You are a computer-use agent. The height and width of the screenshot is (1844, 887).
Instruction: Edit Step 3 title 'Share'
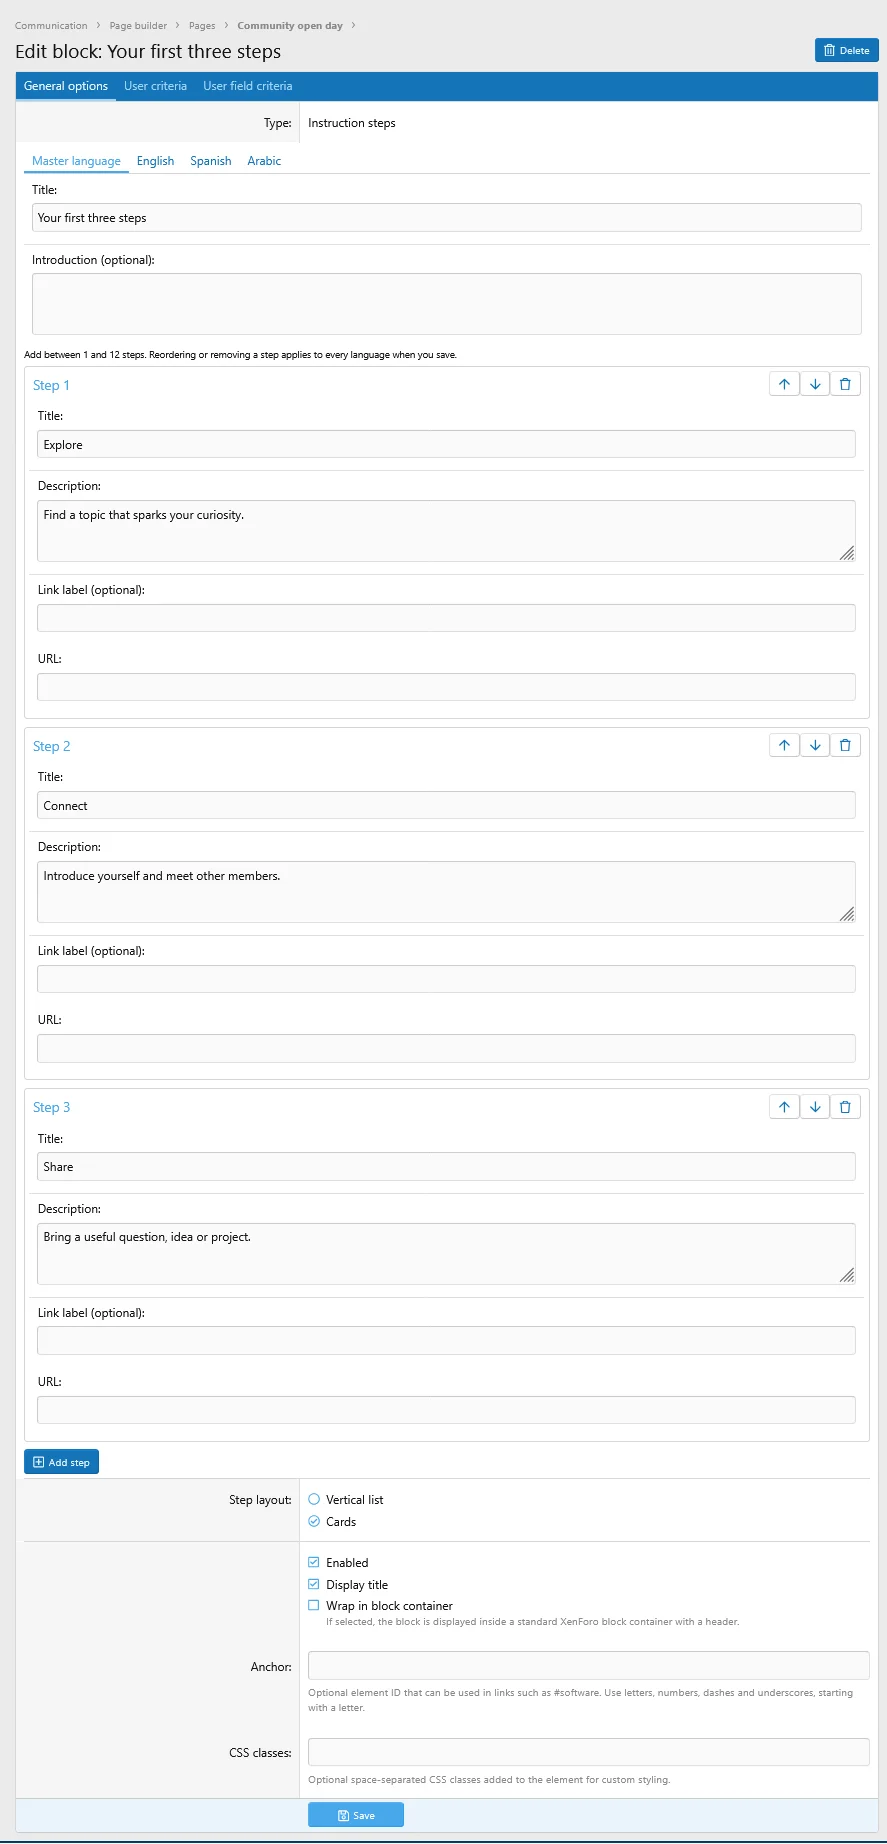[446, 1167]
